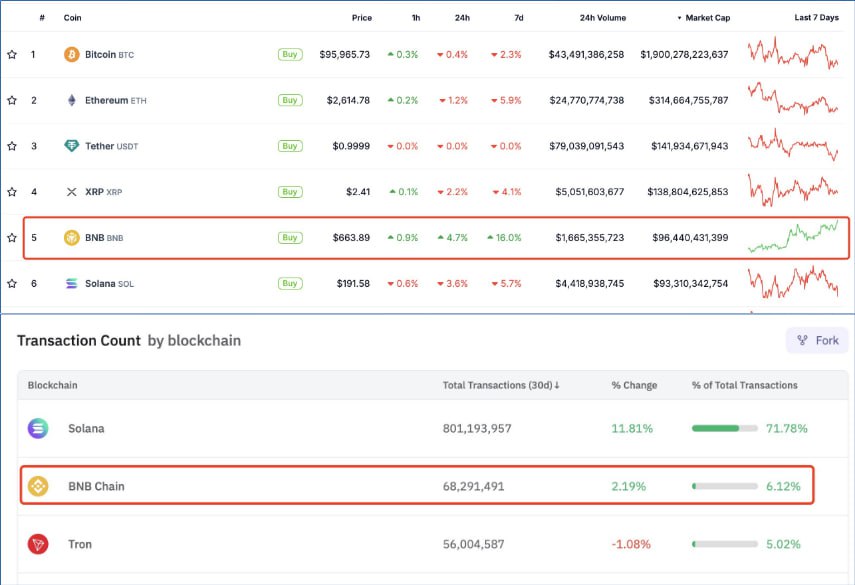Viewport: 855px width, 585px height.
Task: Open the Solana SOL coin link
Action: [x=109, y=284]
